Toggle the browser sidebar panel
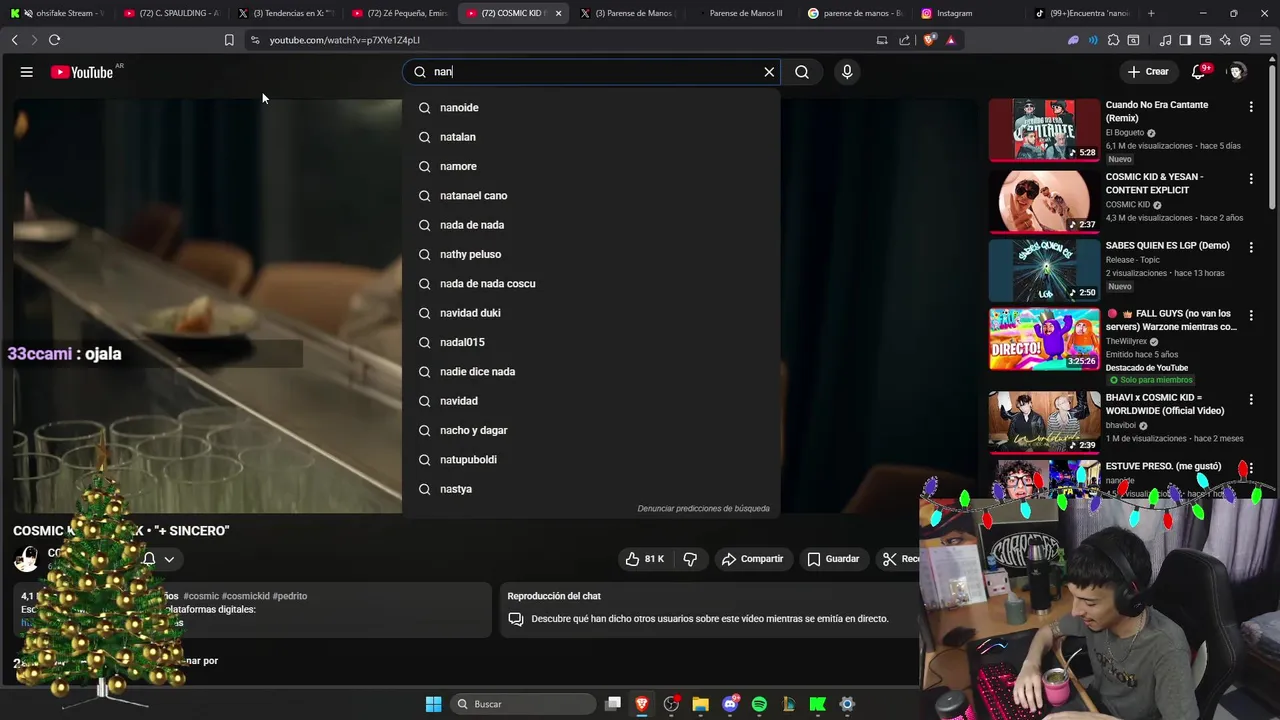 tap(1185, 40)
